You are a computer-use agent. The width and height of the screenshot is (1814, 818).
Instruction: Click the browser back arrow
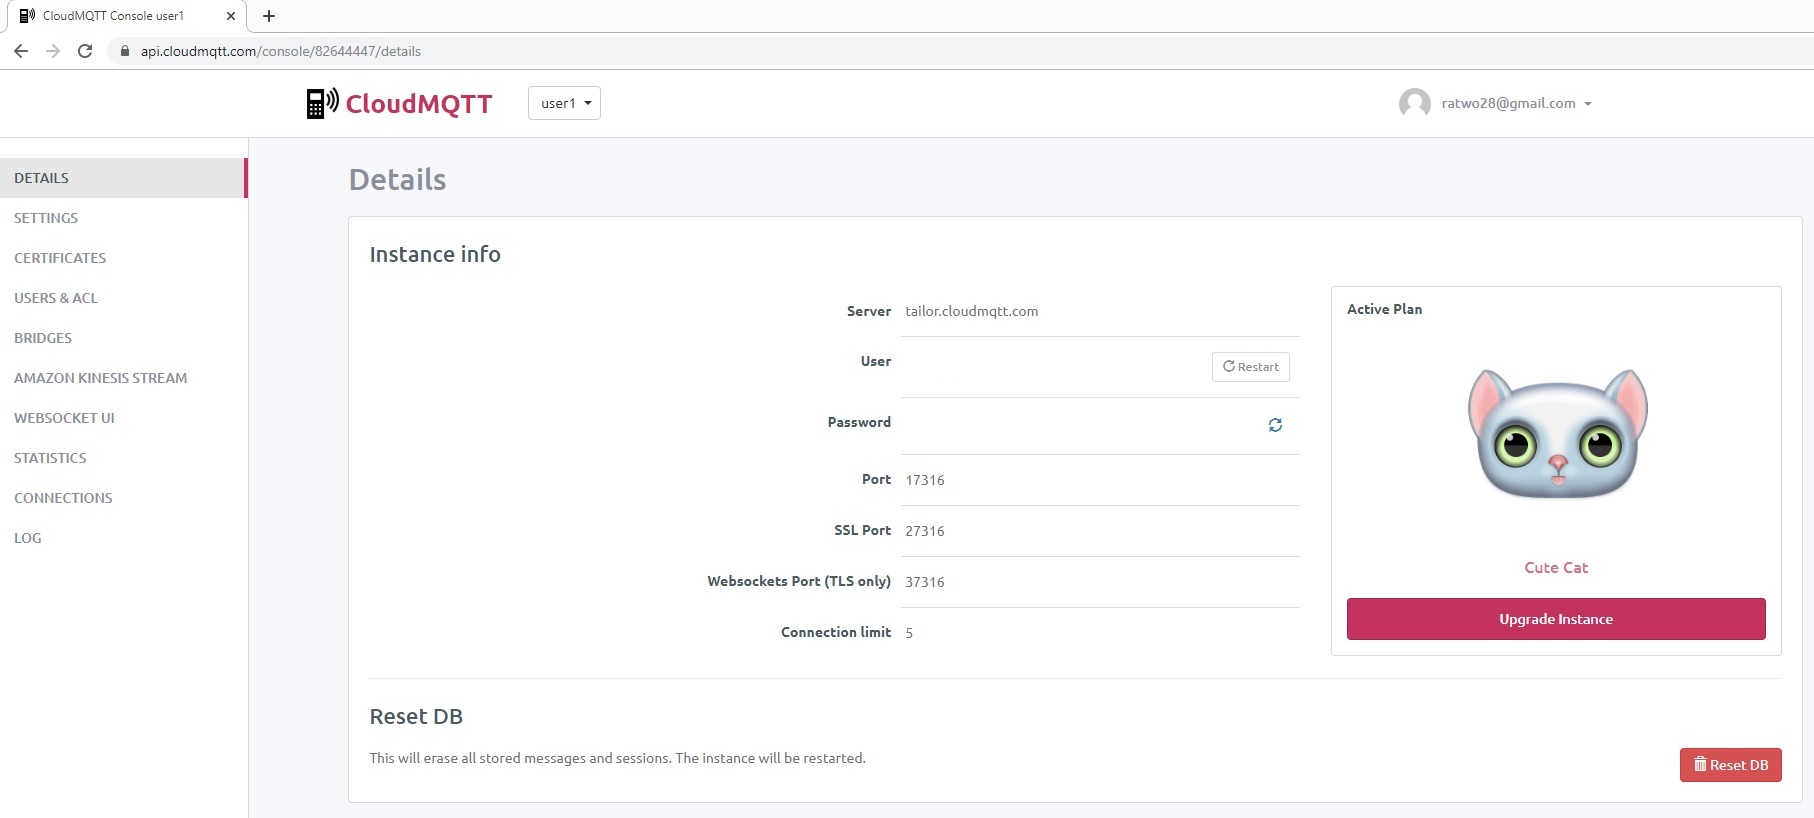click(x=21, y=51)
